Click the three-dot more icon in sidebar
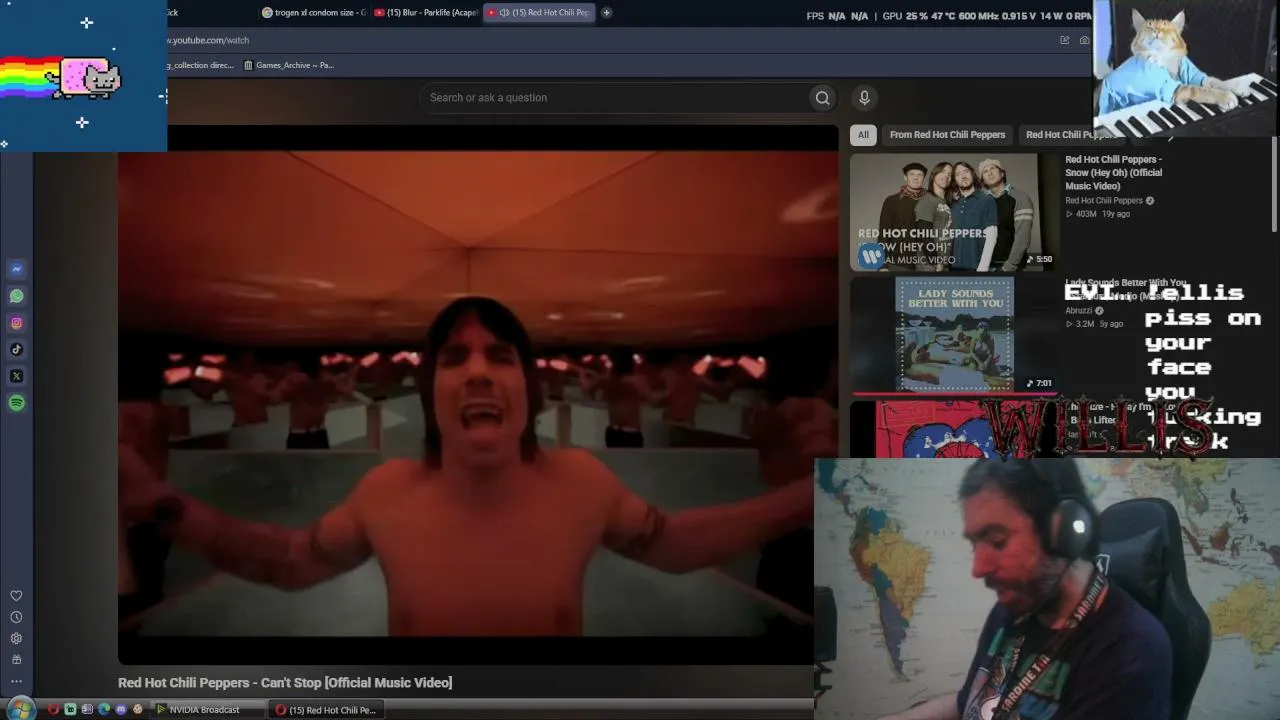Image resolution: width=1280 pixels, height=720 pixels. tap(16, 681)
